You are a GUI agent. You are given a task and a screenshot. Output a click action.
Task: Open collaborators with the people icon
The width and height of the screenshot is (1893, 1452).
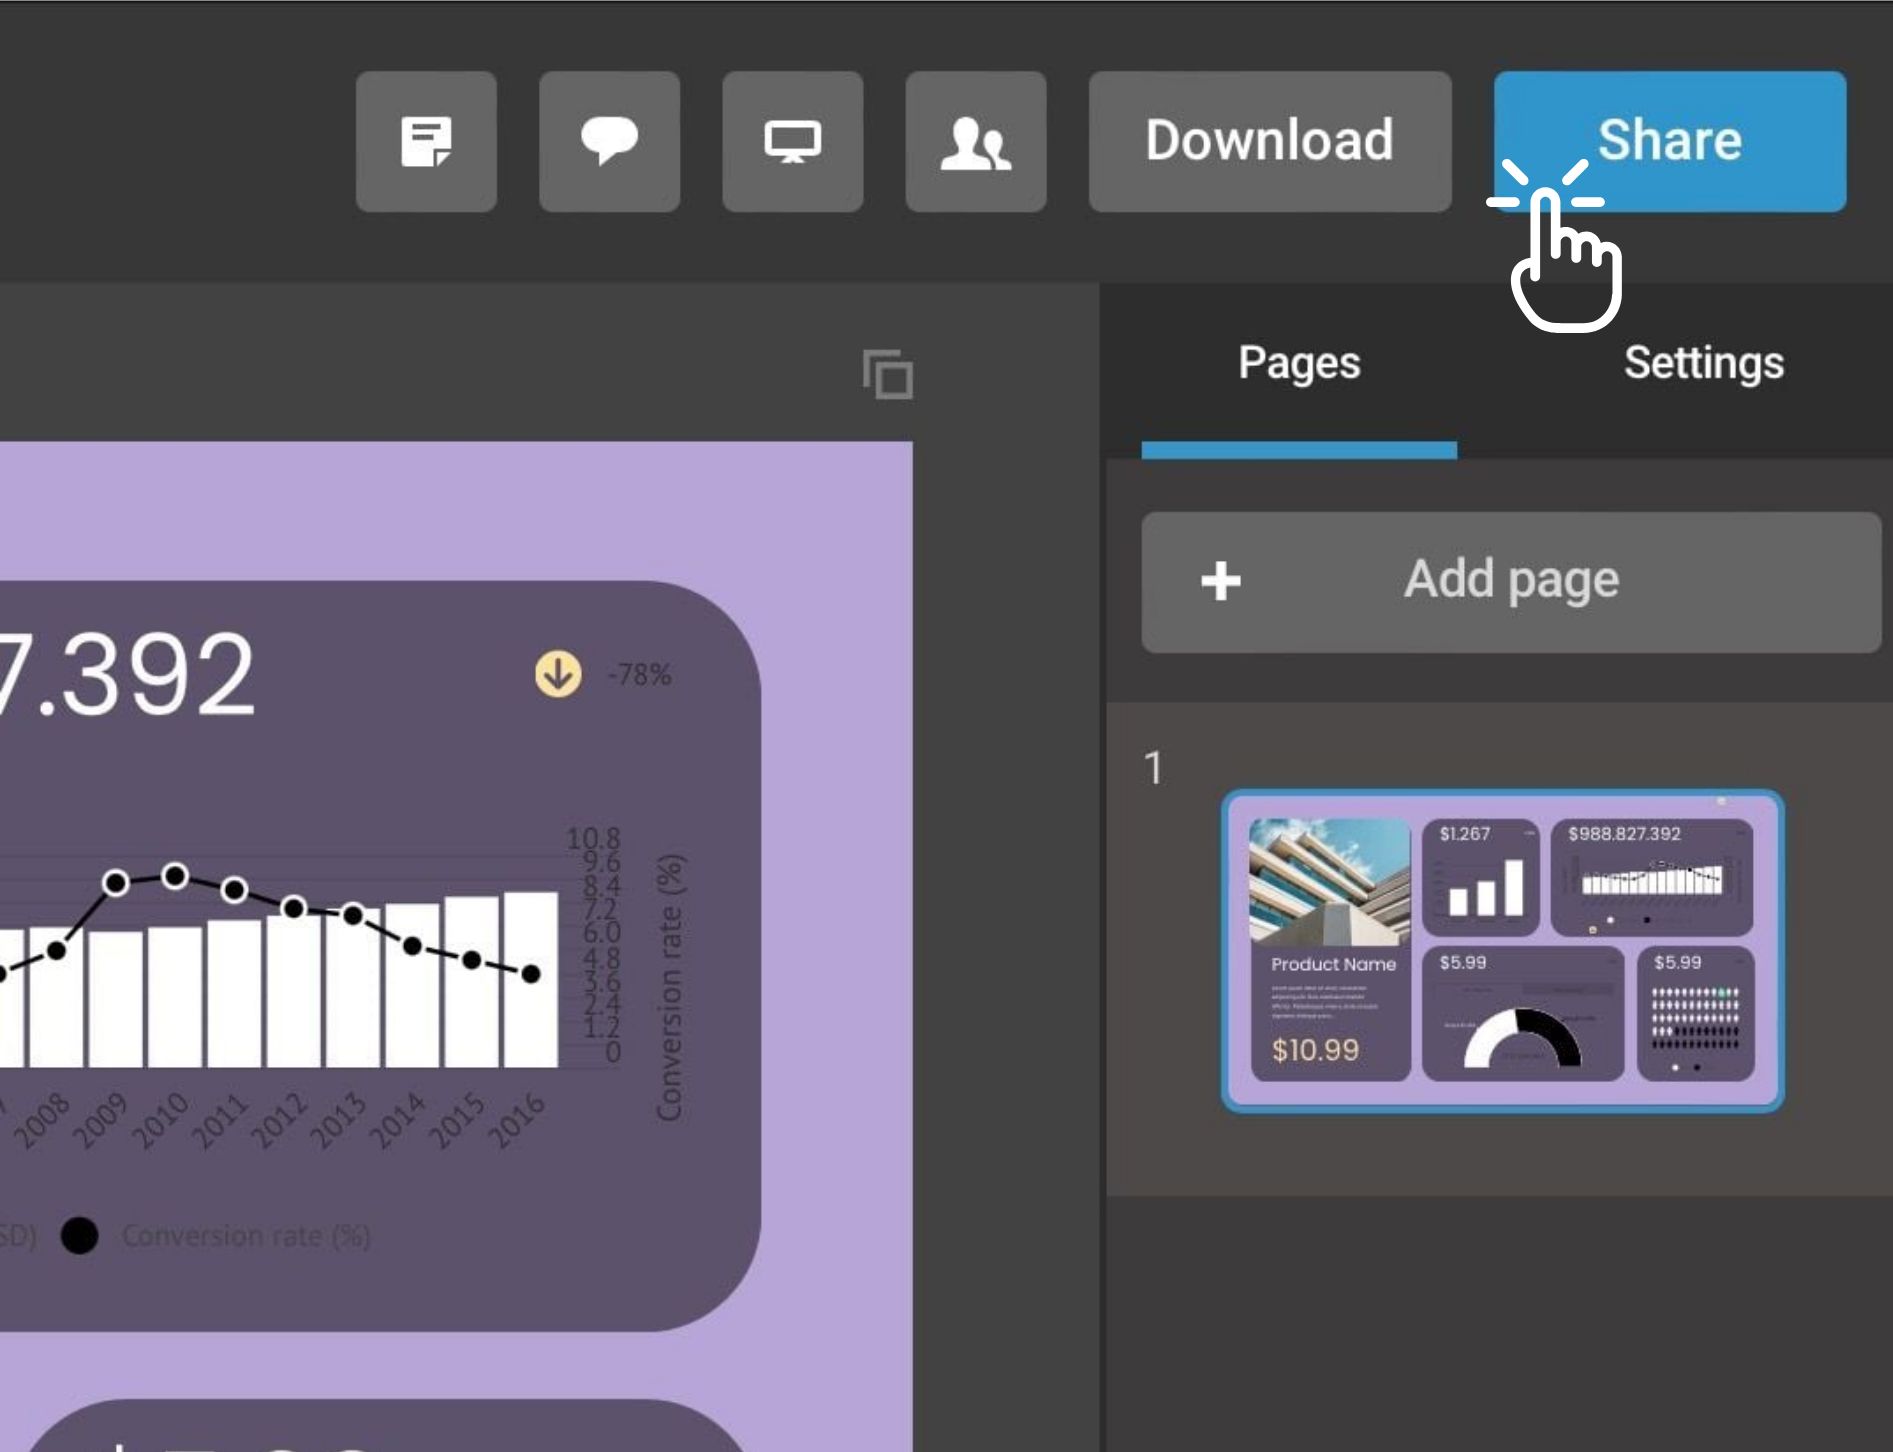click(x=975, y=140)
